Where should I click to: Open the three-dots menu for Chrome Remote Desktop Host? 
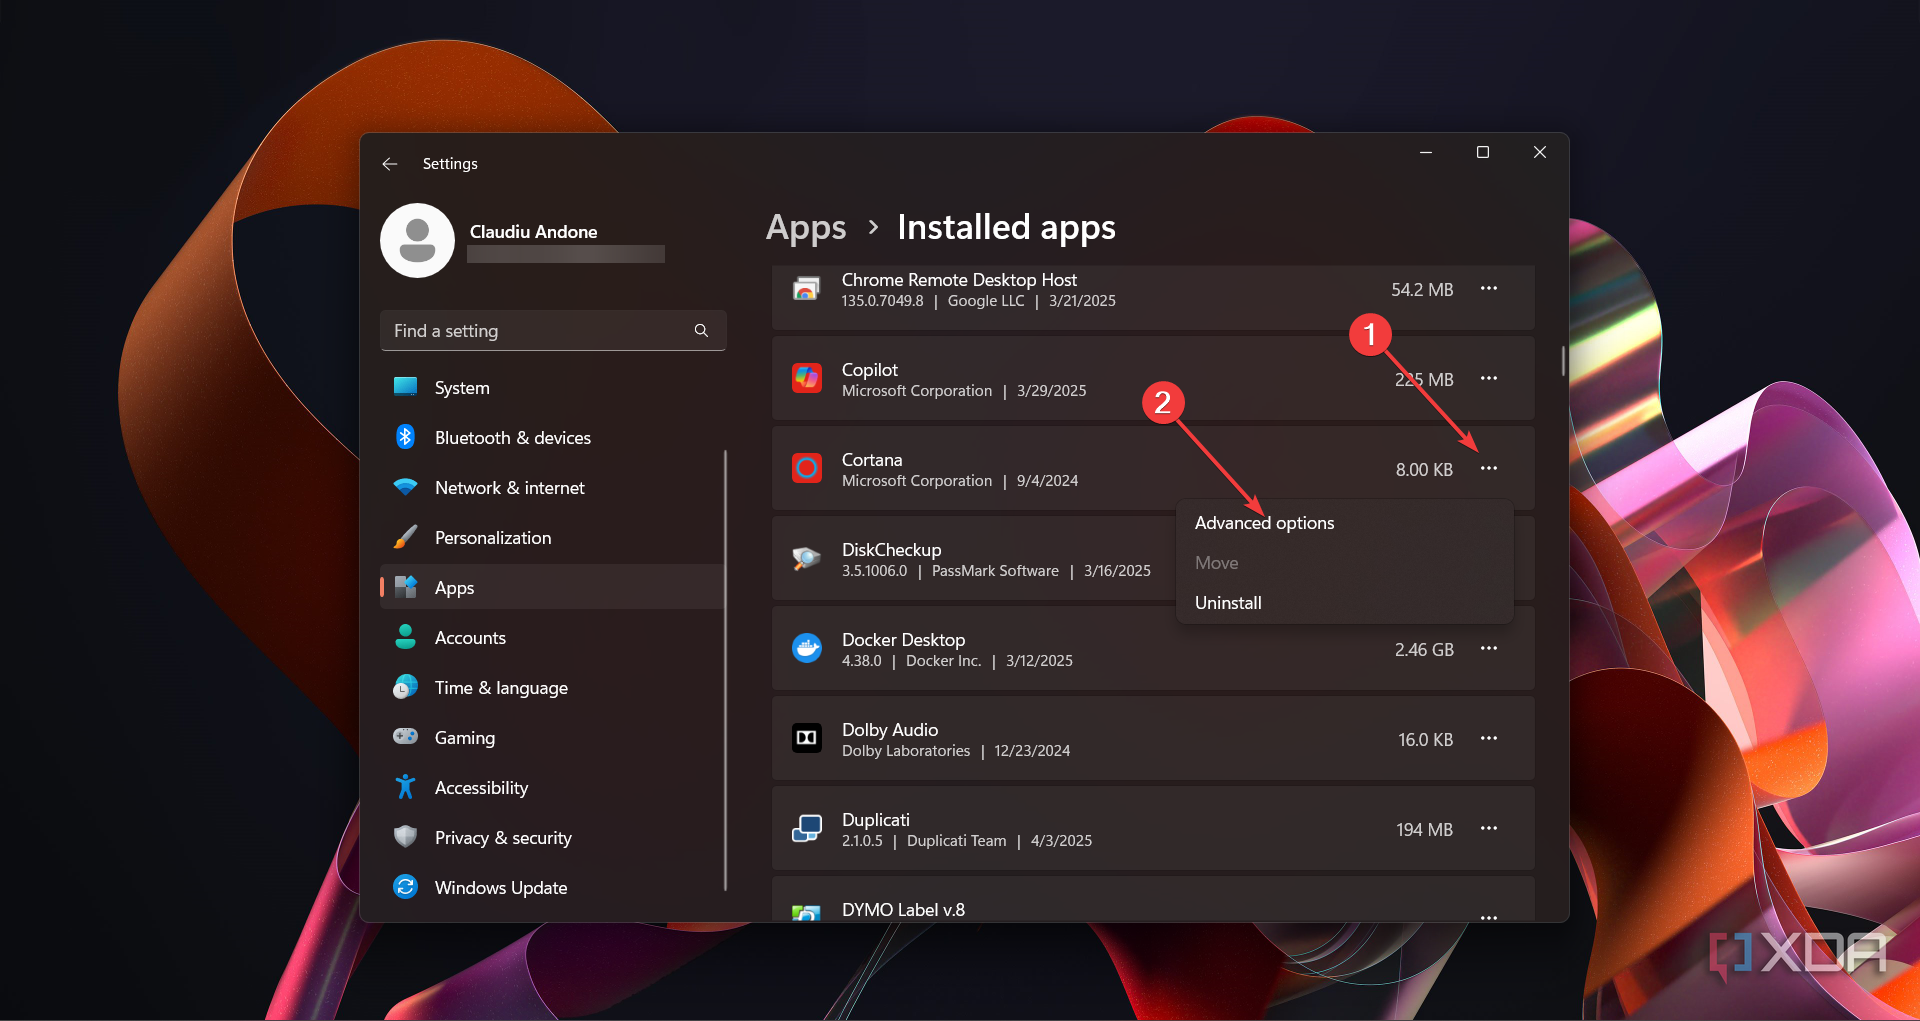(x=1488, y=289)
